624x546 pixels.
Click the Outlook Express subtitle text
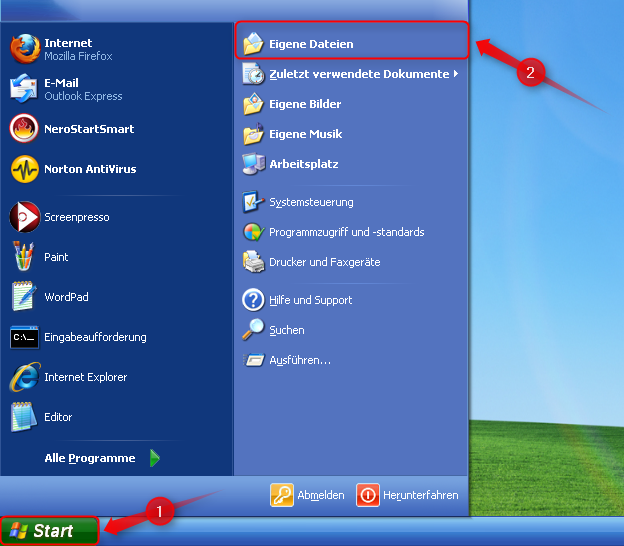(x=84, y=96)
